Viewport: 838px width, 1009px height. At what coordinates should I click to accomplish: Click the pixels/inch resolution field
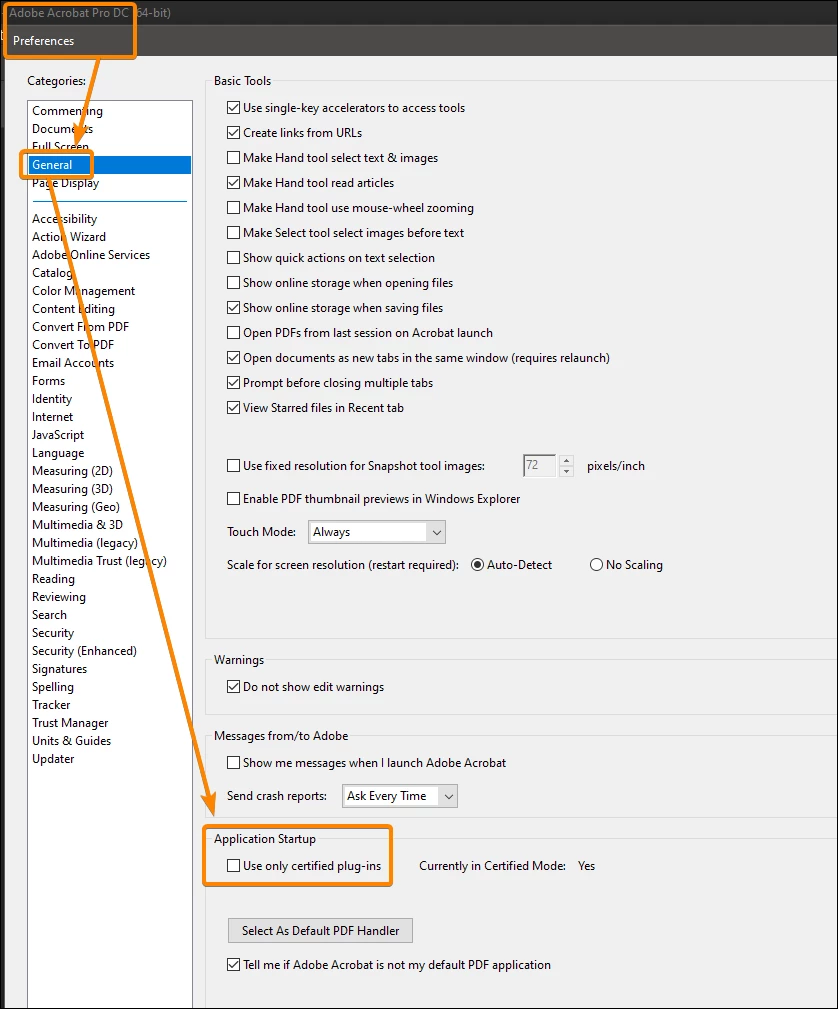[x=539, y=465]
